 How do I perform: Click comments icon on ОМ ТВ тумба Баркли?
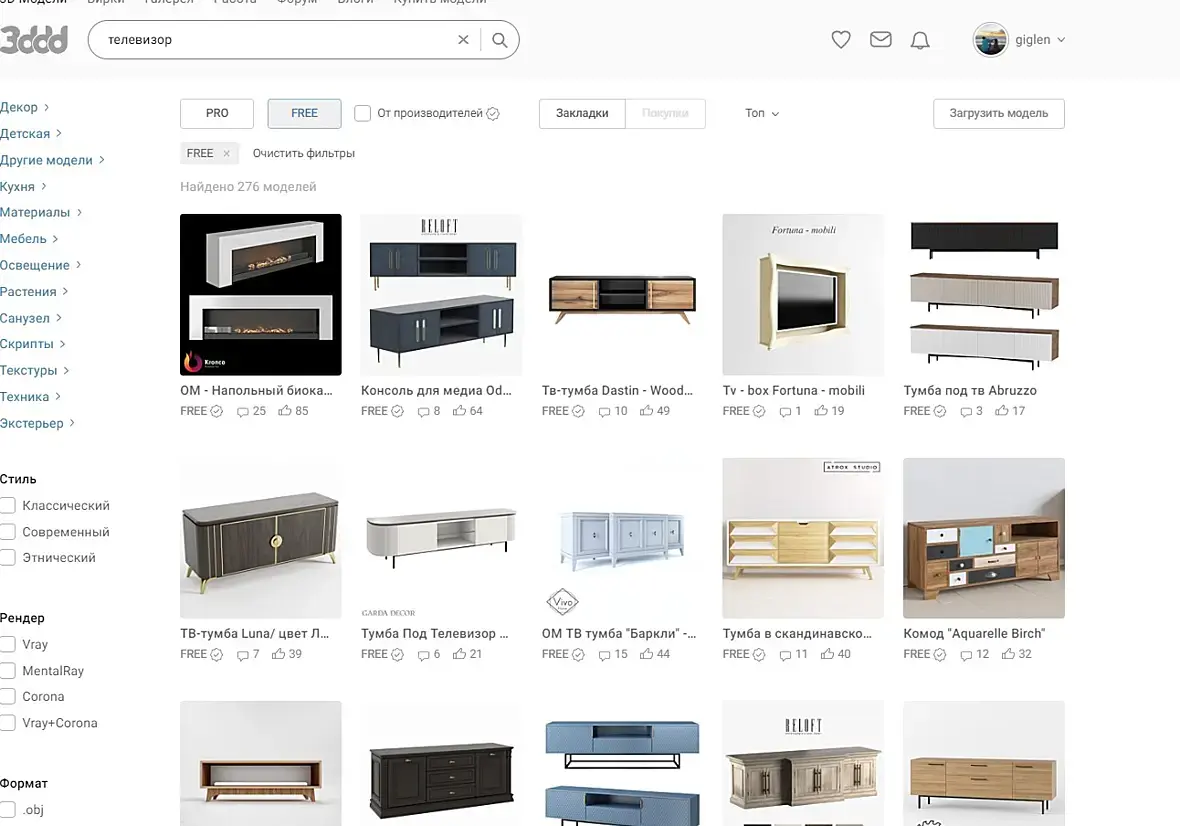(604, 654)
